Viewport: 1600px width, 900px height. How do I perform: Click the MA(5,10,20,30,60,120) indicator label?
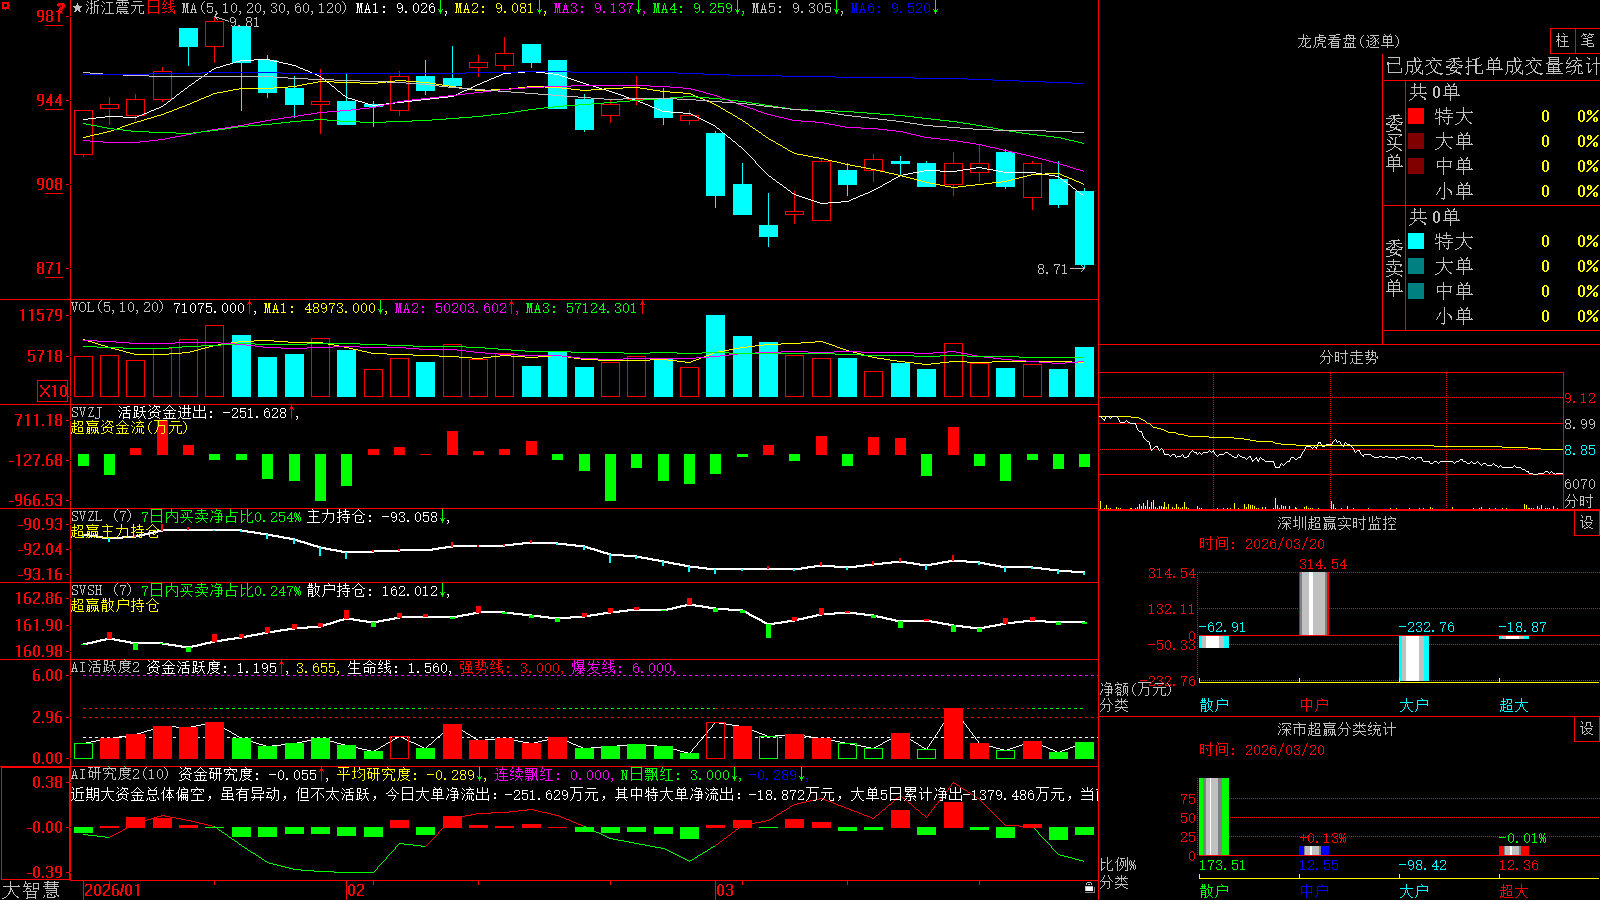point(264,8)
